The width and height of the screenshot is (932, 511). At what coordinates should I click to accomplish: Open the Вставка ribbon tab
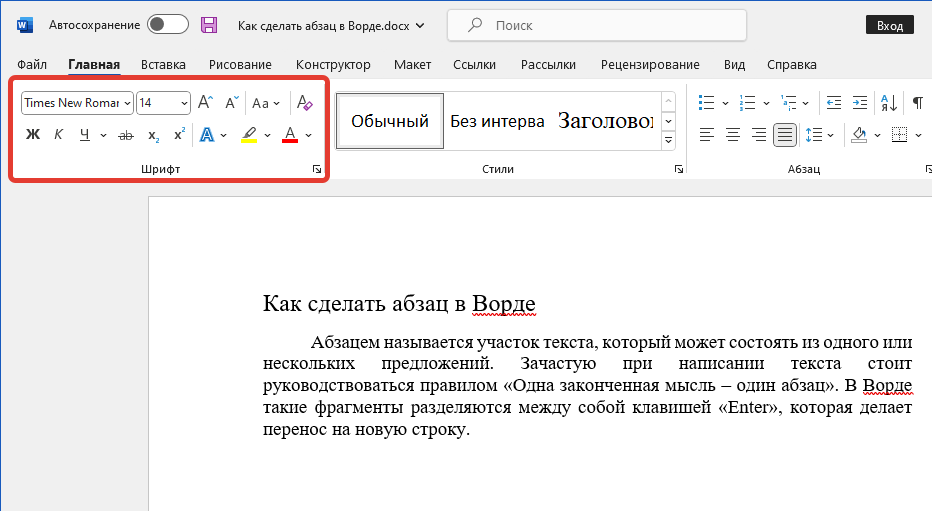click(163, 65)
